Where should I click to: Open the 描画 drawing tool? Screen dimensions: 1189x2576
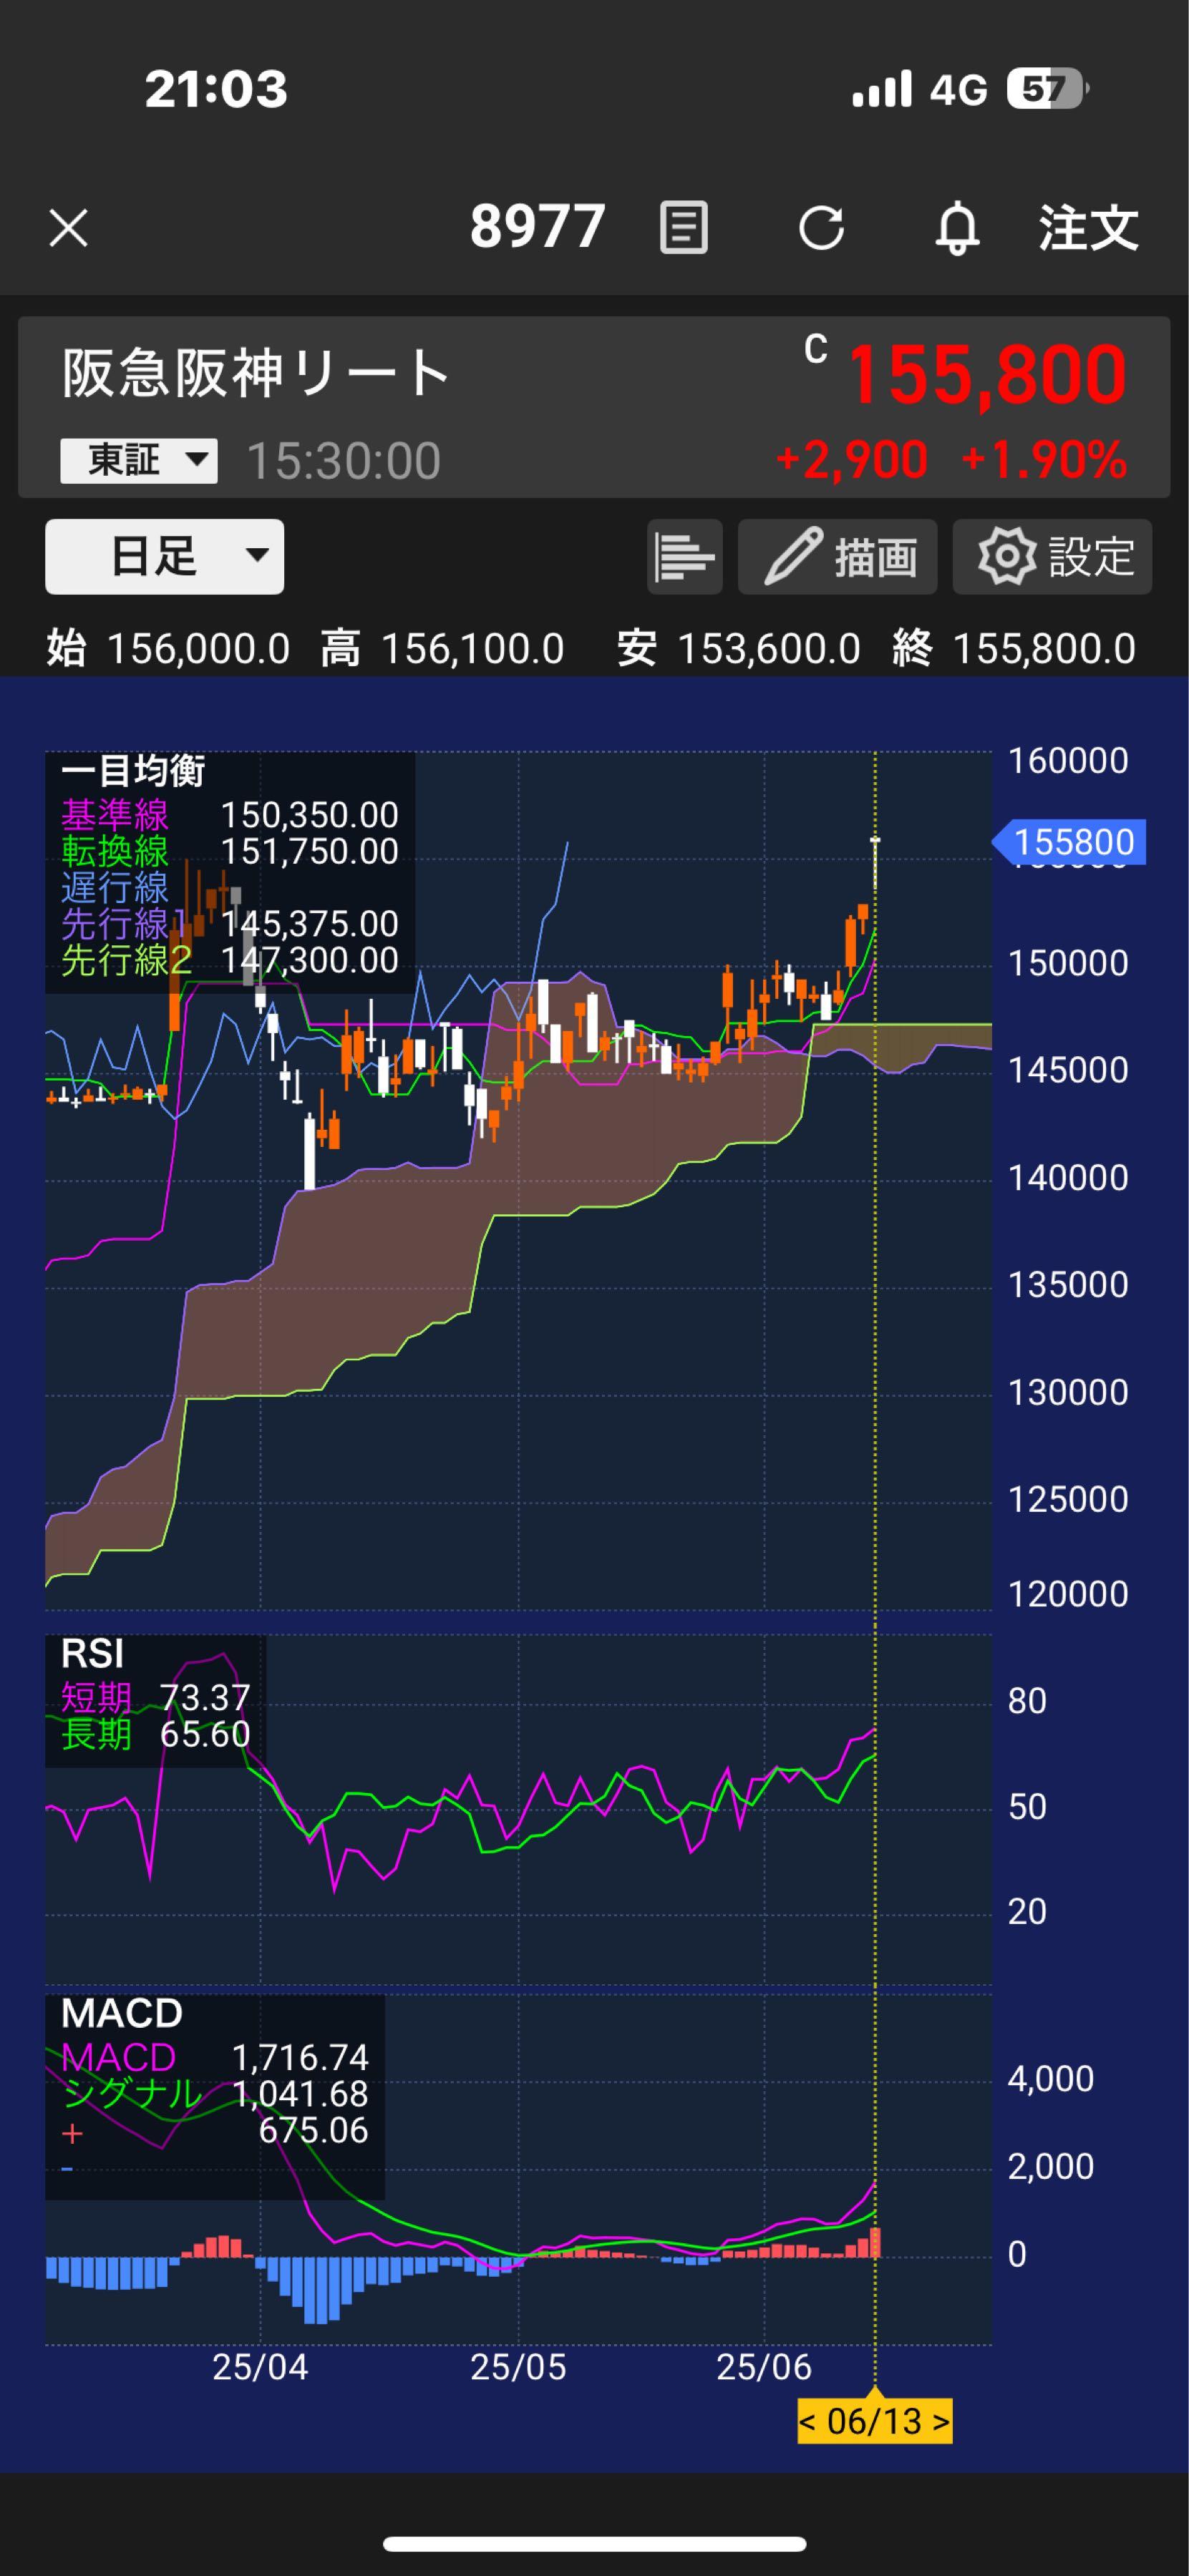tap(837, 557)
